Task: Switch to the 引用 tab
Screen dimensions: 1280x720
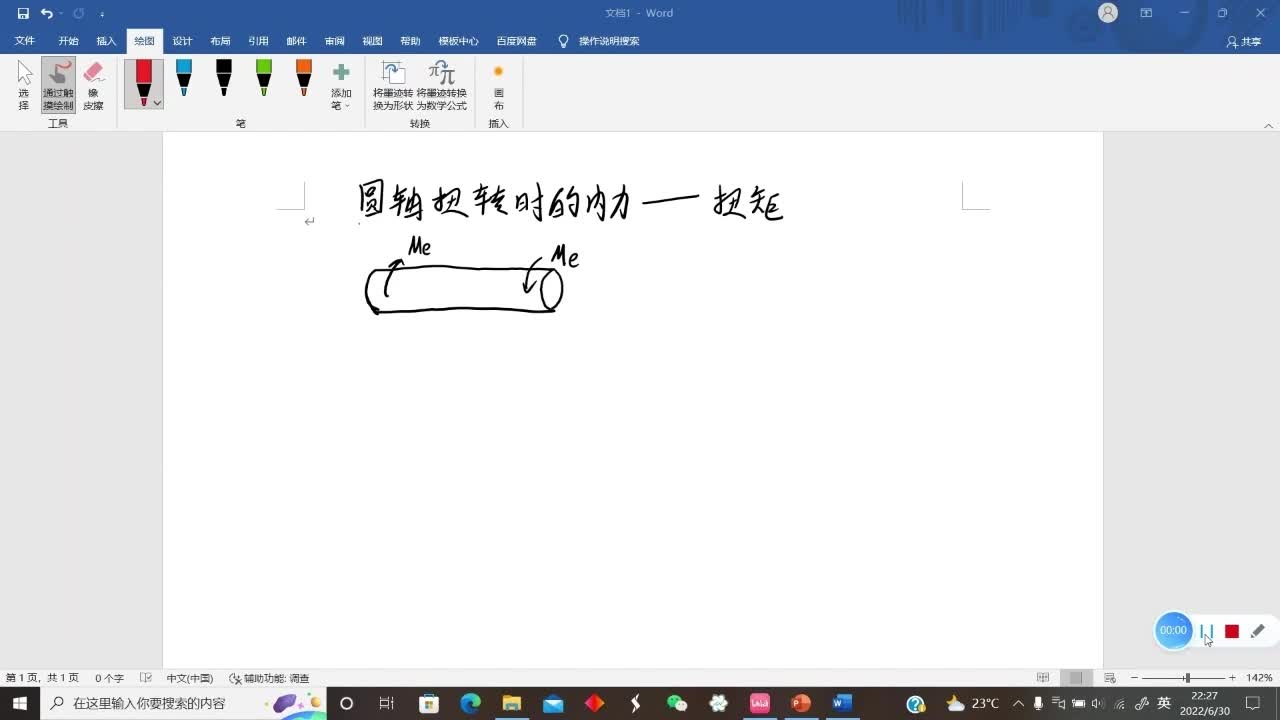Action: pyautogui.click(x=258, y=41)
